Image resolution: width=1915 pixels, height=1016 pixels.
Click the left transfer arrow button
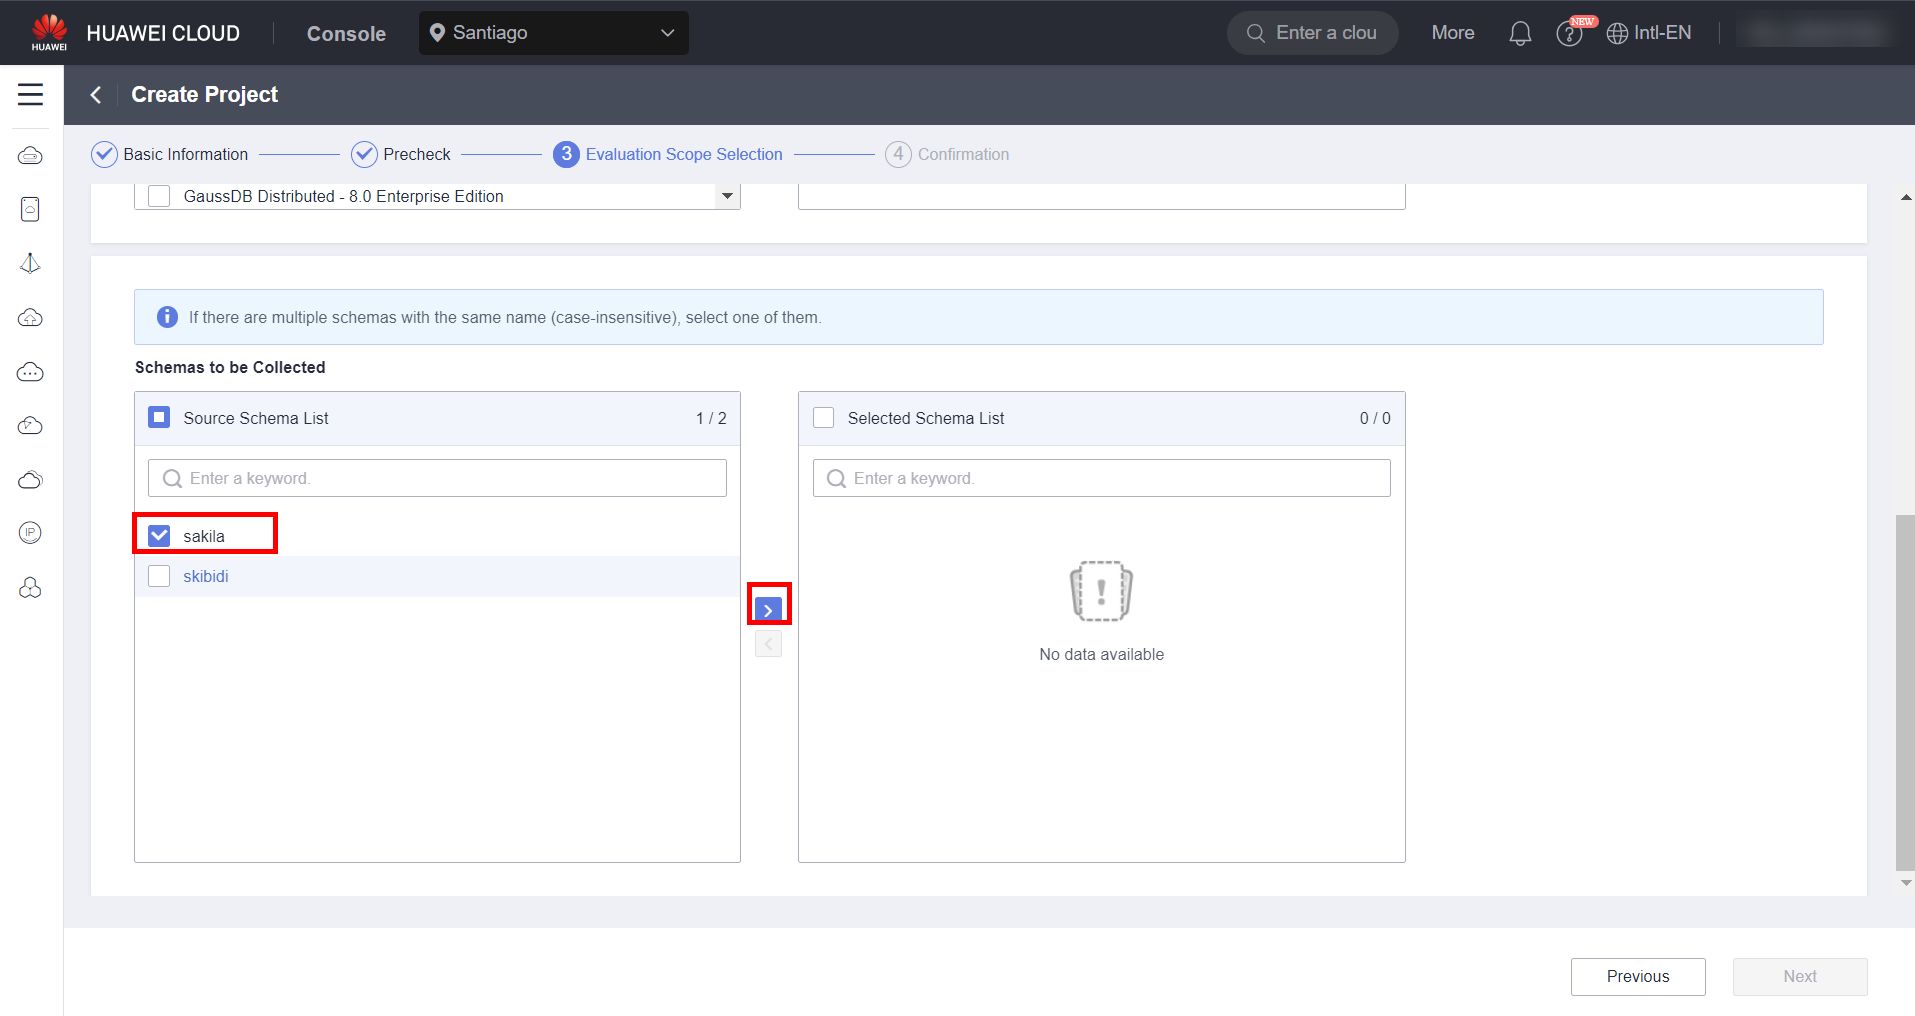point(768,644)
